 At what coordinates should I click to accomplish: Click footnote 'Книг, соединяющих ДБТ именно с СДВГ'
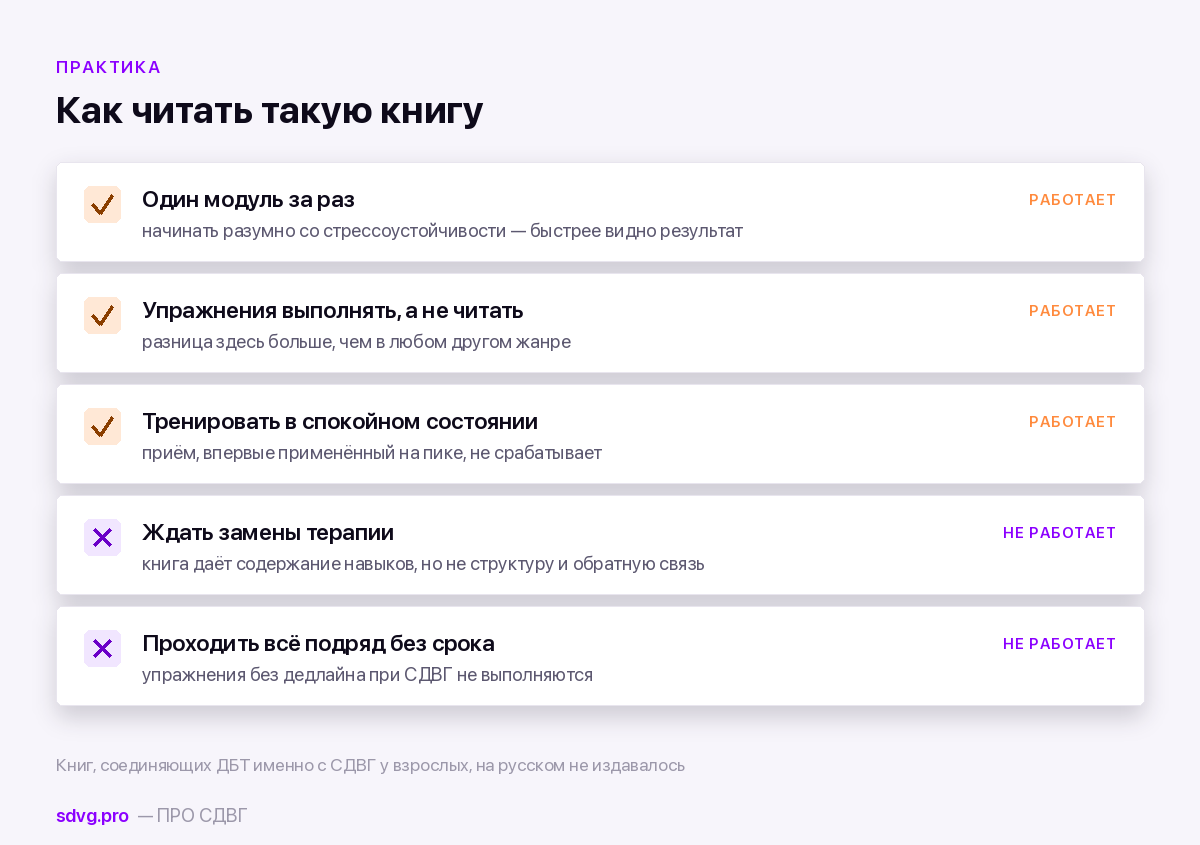click(x=215, y=766)
